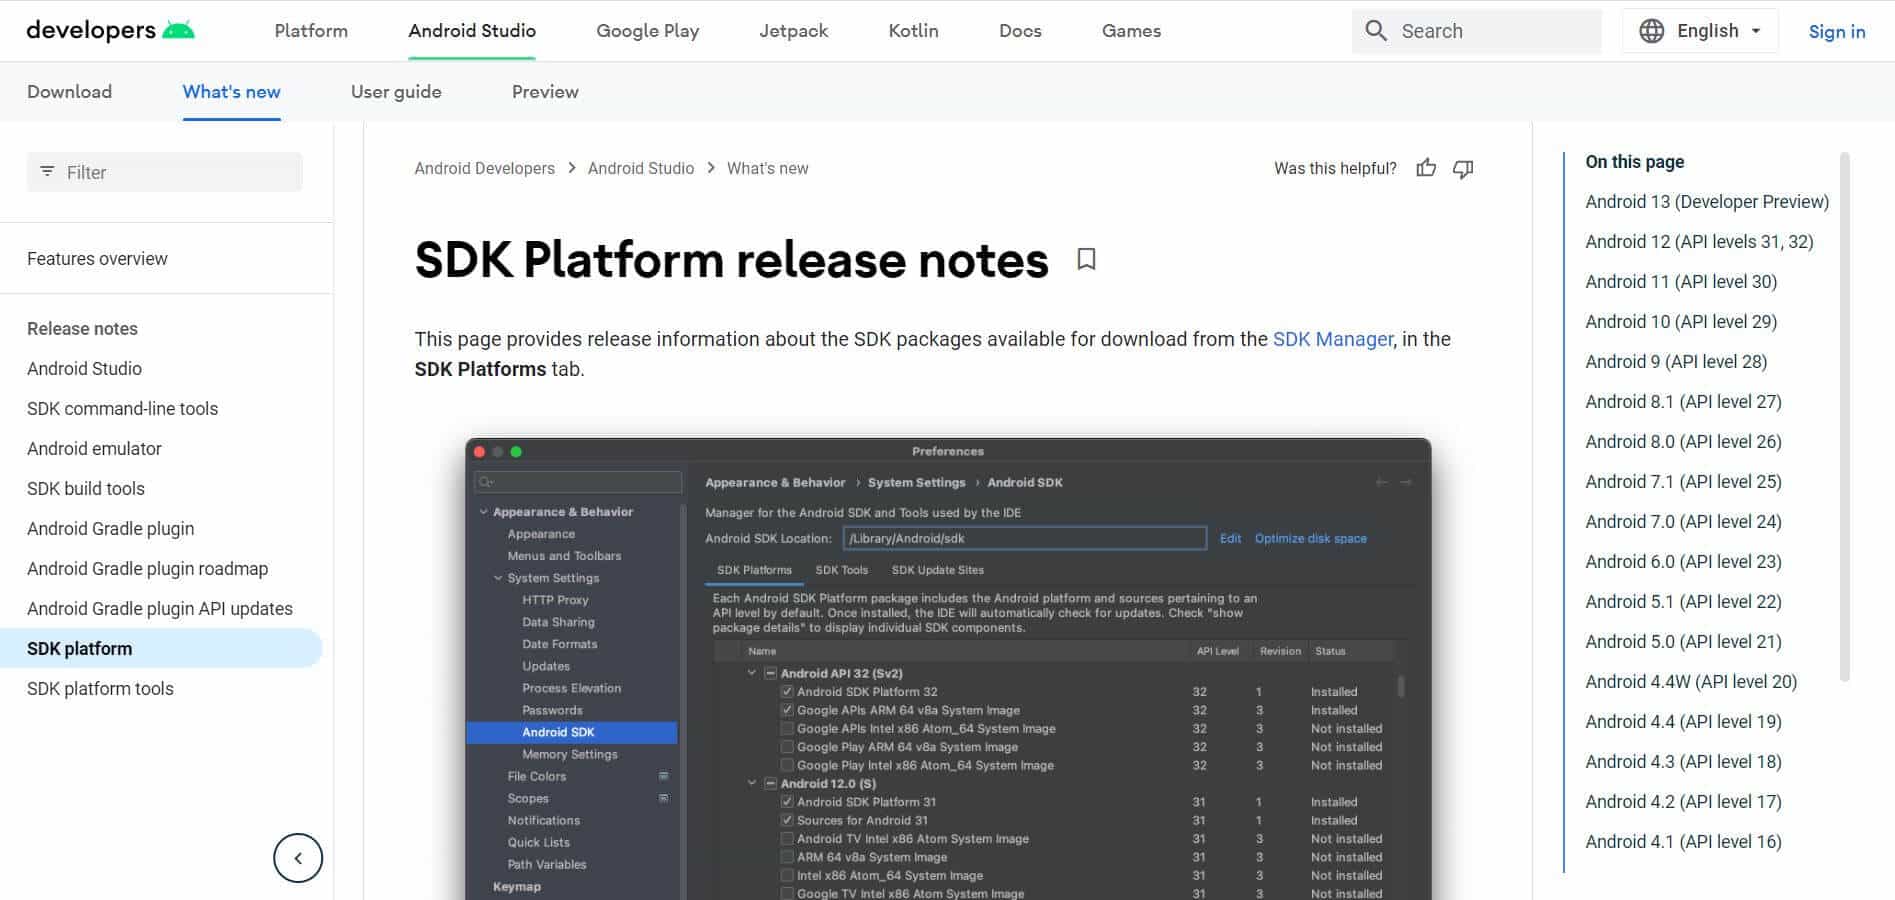Viewport: 1895px width, 900px height.
Task: Open Android Gradle plugin page
Action: (111, 528)
